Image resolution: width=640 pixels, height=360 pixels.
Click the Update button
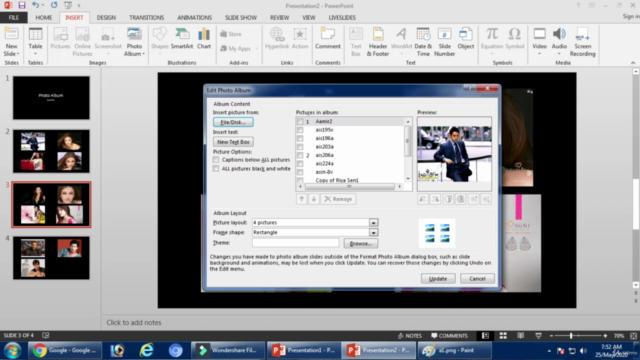tap(438, 278)
